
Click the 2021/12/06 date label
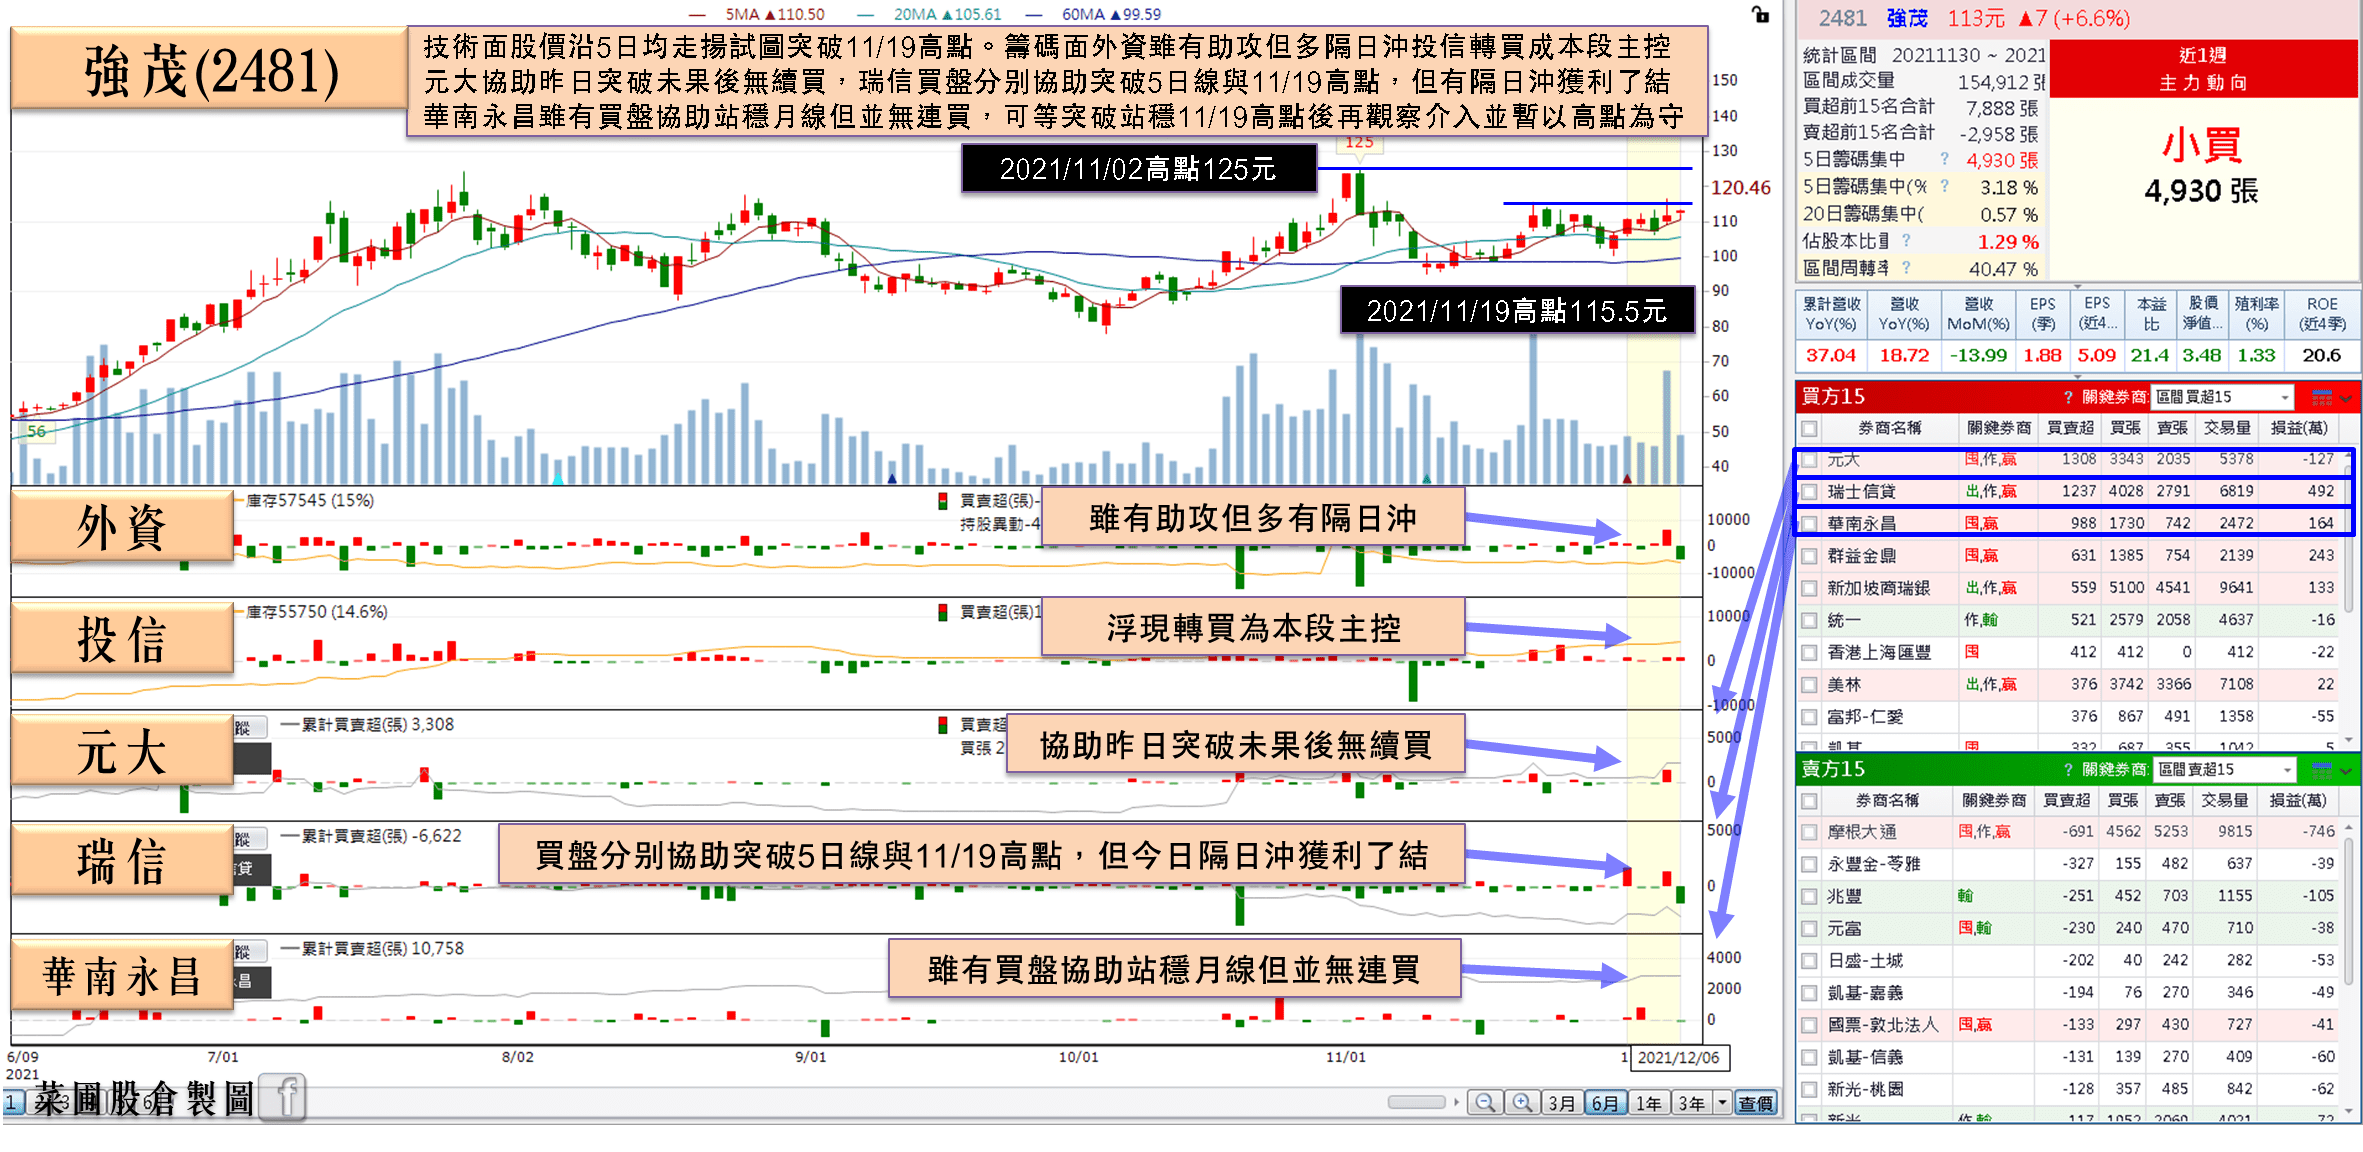(x=1678, y=1058)
